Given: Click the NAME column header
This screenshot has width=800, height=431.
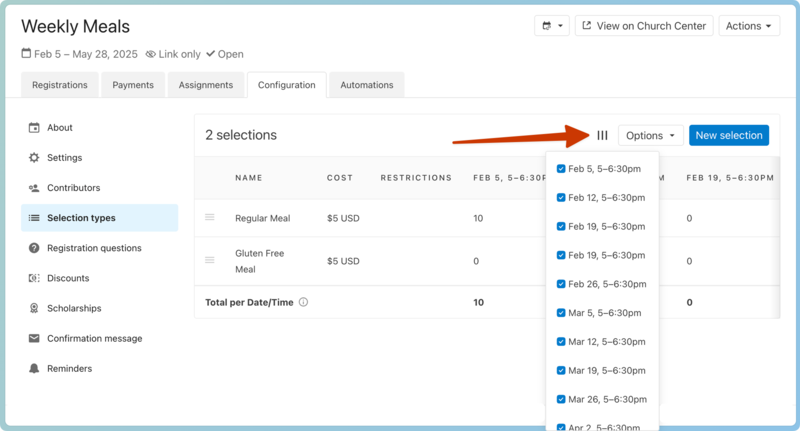Looking at the screenshot, I should (x=248, y=178).
